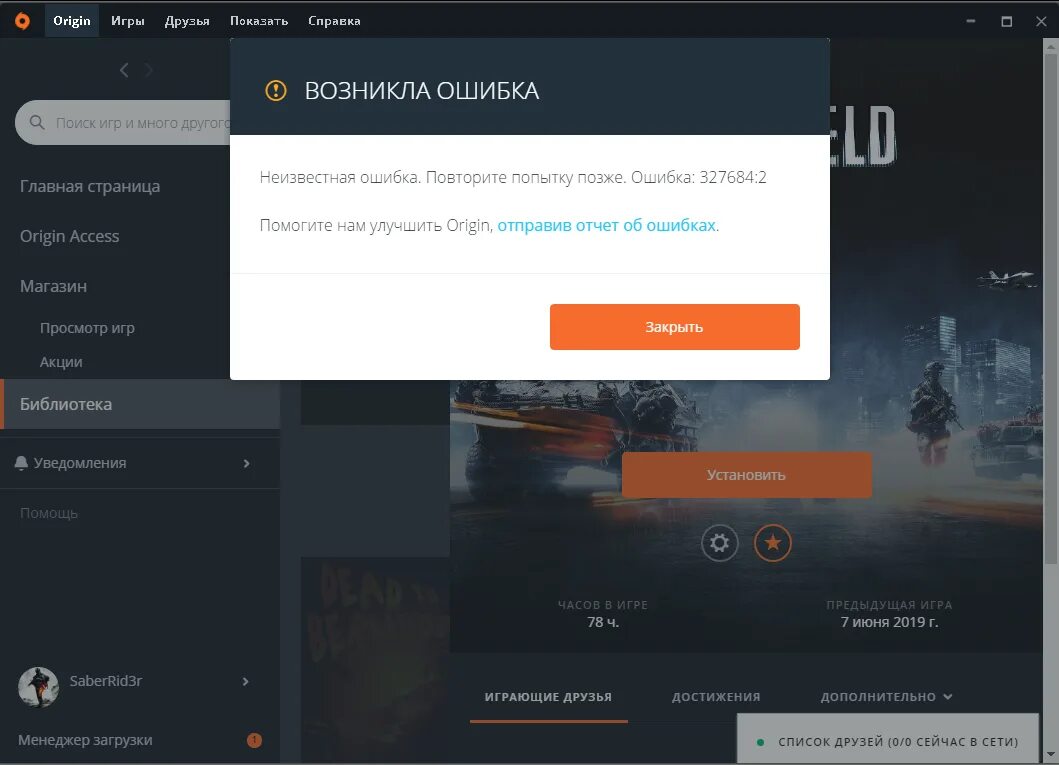Select Просмотр игр under Магазин

click(x=87, y=328)
